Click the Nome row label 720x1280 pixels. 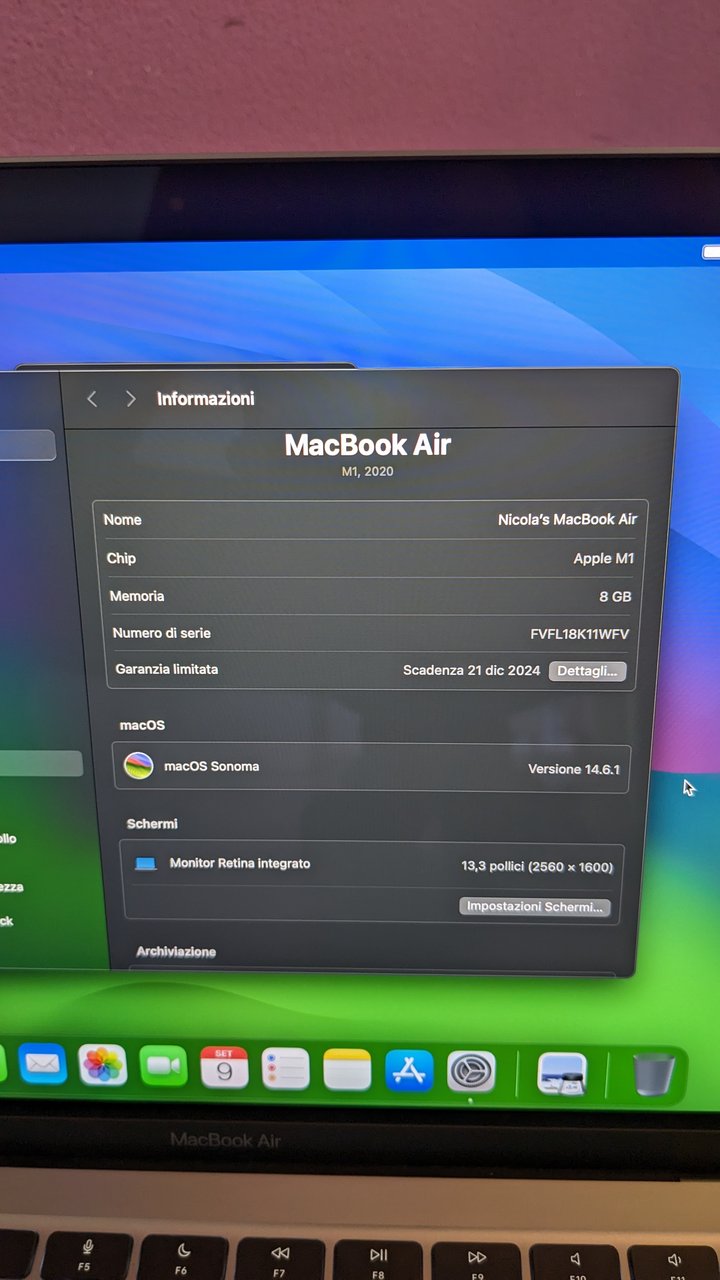(123, 520)
